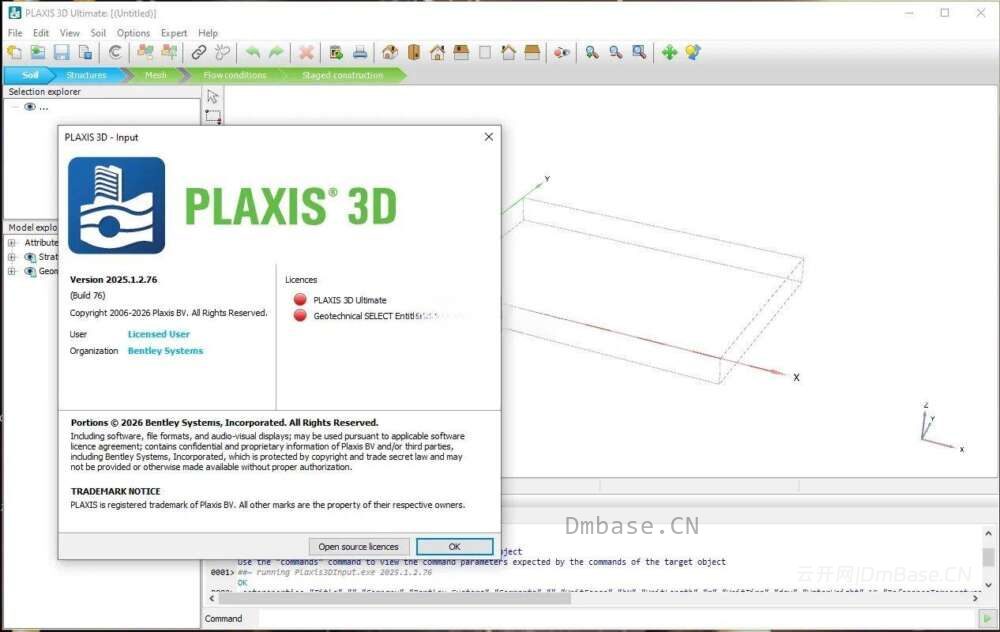Toggle the eye icon in Selection explorer

[x=29, y=107]
